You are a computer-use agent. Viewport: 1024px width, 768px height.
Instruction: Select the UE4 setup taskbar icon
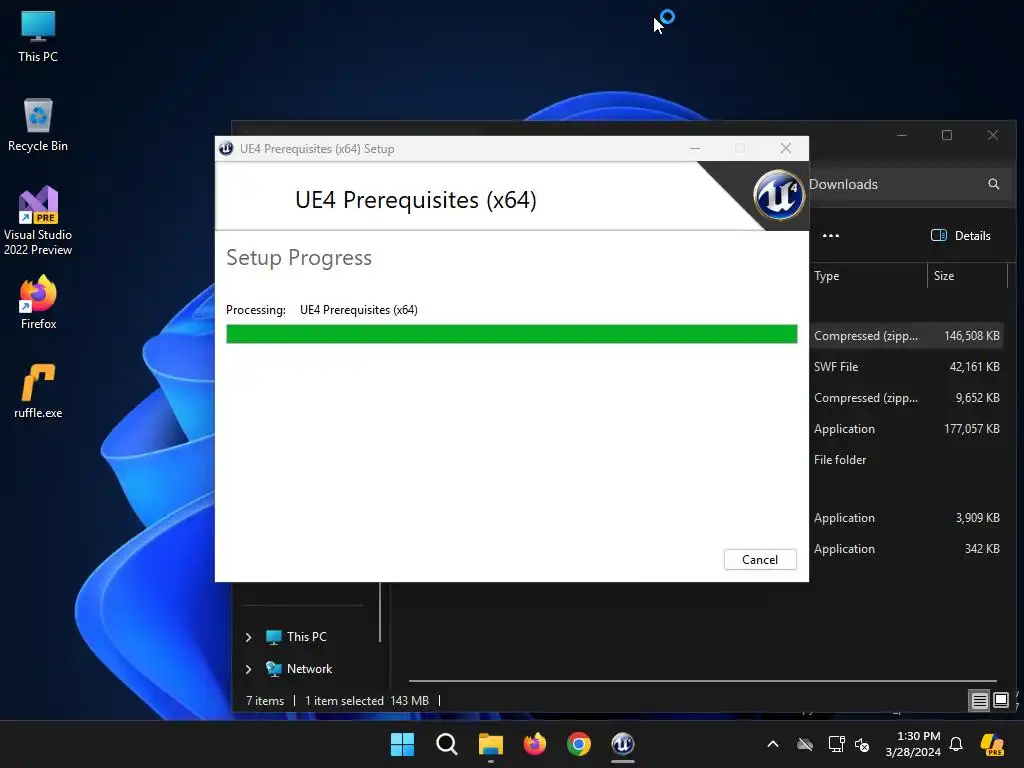623,744
